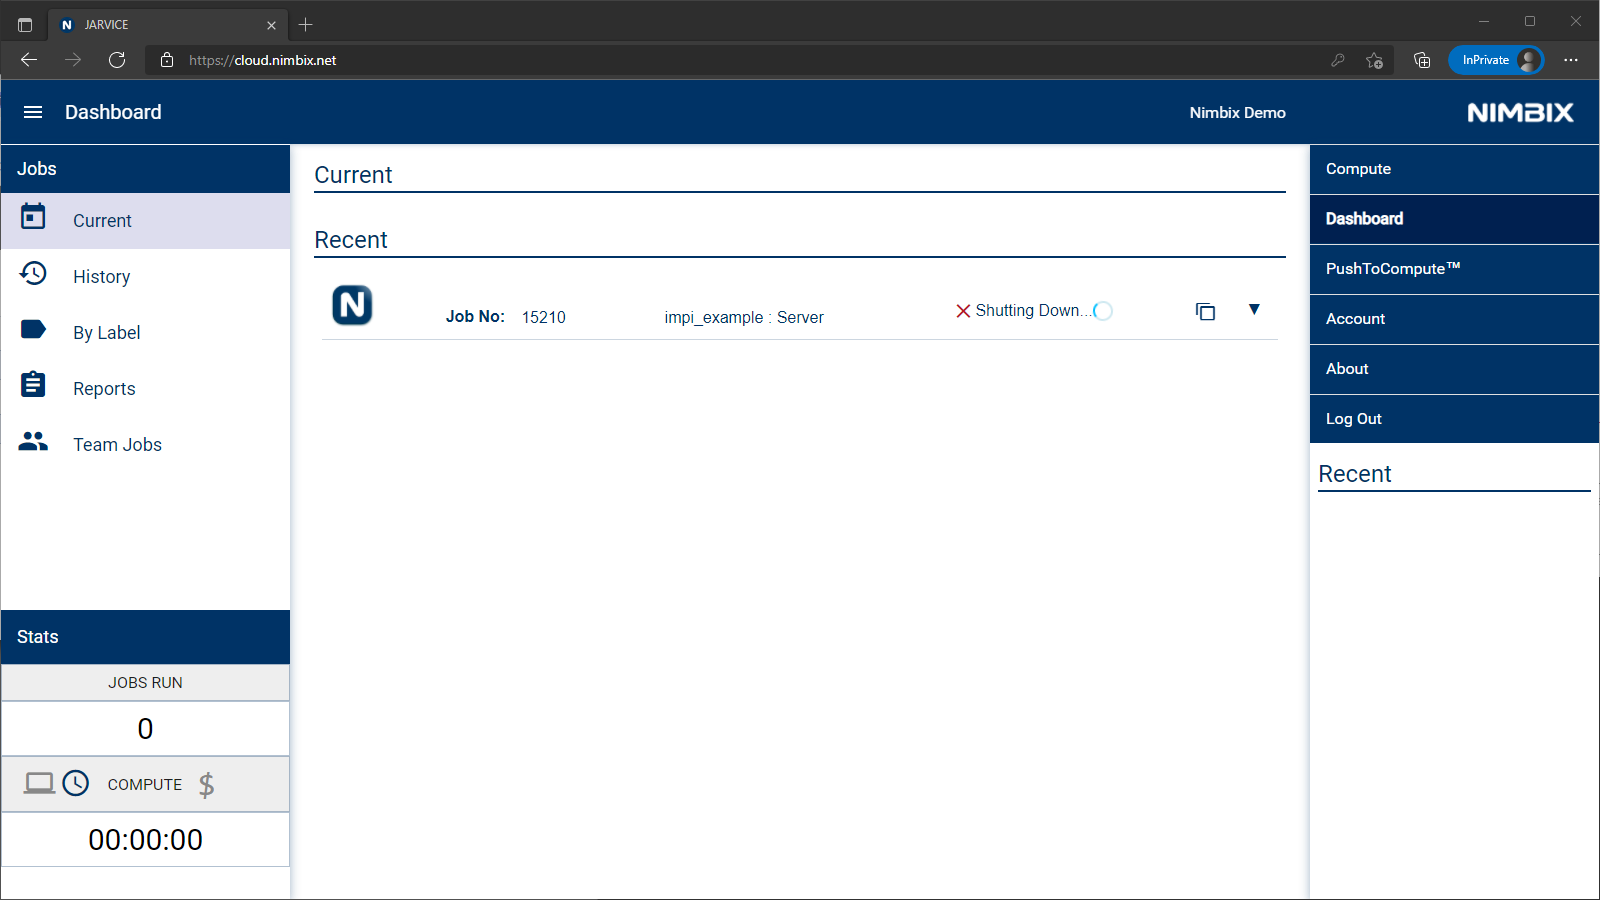Click the dollar sign cost icon
Viewport: 1600px width, 900px height.
[207, 785]
